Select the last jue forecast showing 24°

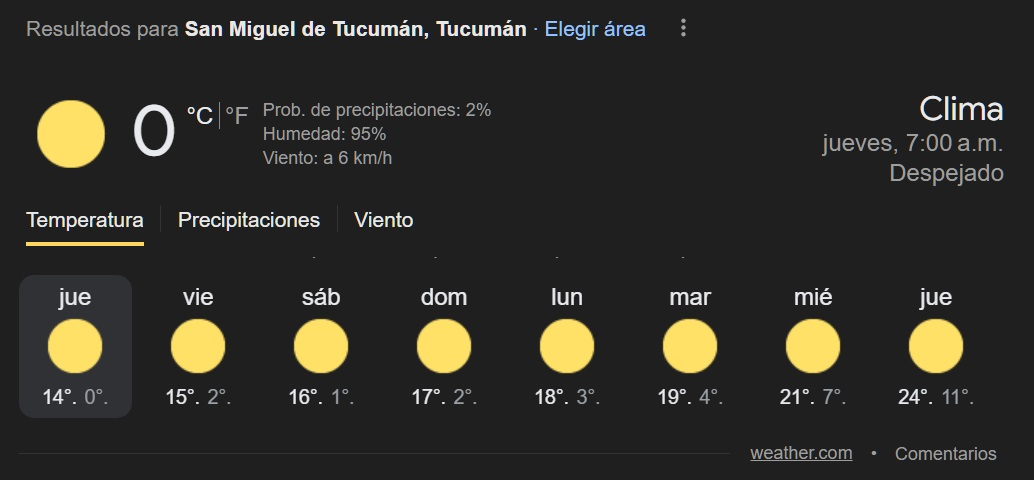pyautogui.click(x=936, y=346)
